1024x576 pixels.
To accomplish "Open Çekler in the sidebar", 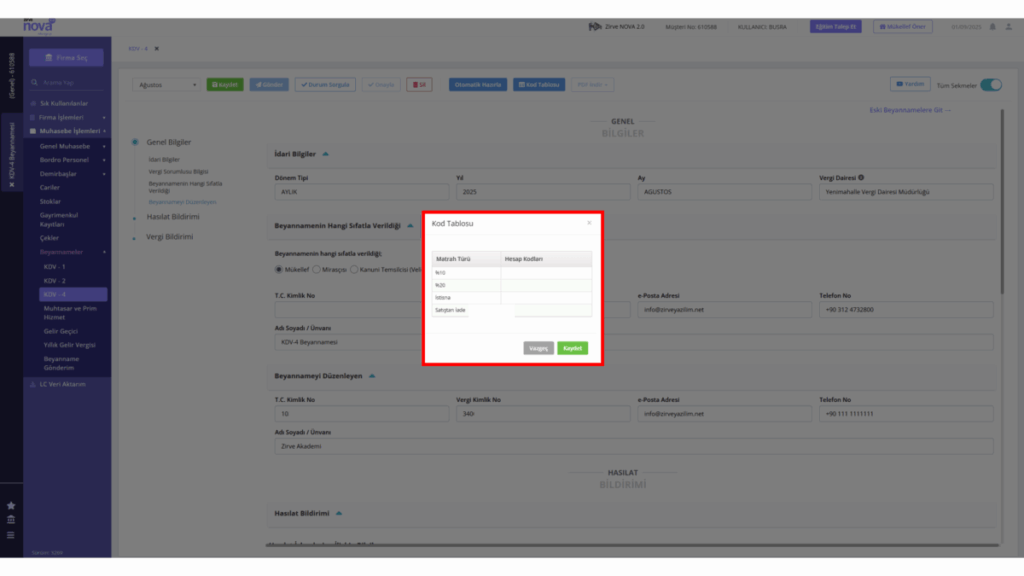I will tap(49, 238).
